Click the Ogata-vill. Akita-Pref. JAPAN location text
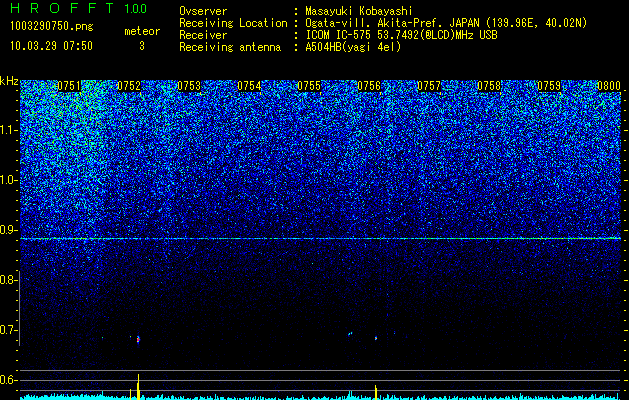 pos(446,23)
